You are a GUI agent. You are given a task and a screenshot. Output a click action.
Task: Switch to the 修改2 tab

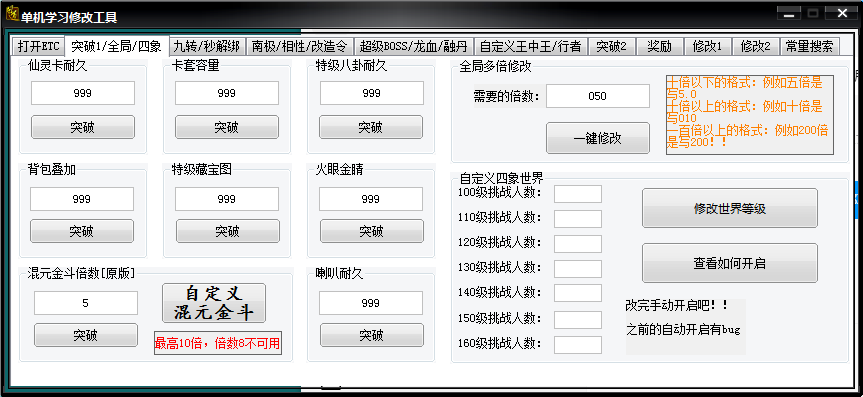tap(755, 46)
